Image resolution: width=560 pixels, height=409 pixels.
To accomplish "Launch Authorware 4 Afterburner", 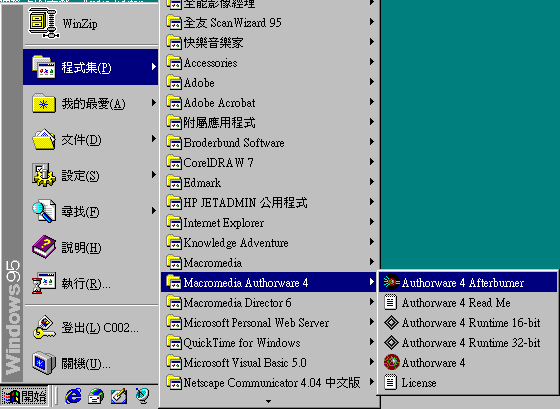I will pos(468,283).
